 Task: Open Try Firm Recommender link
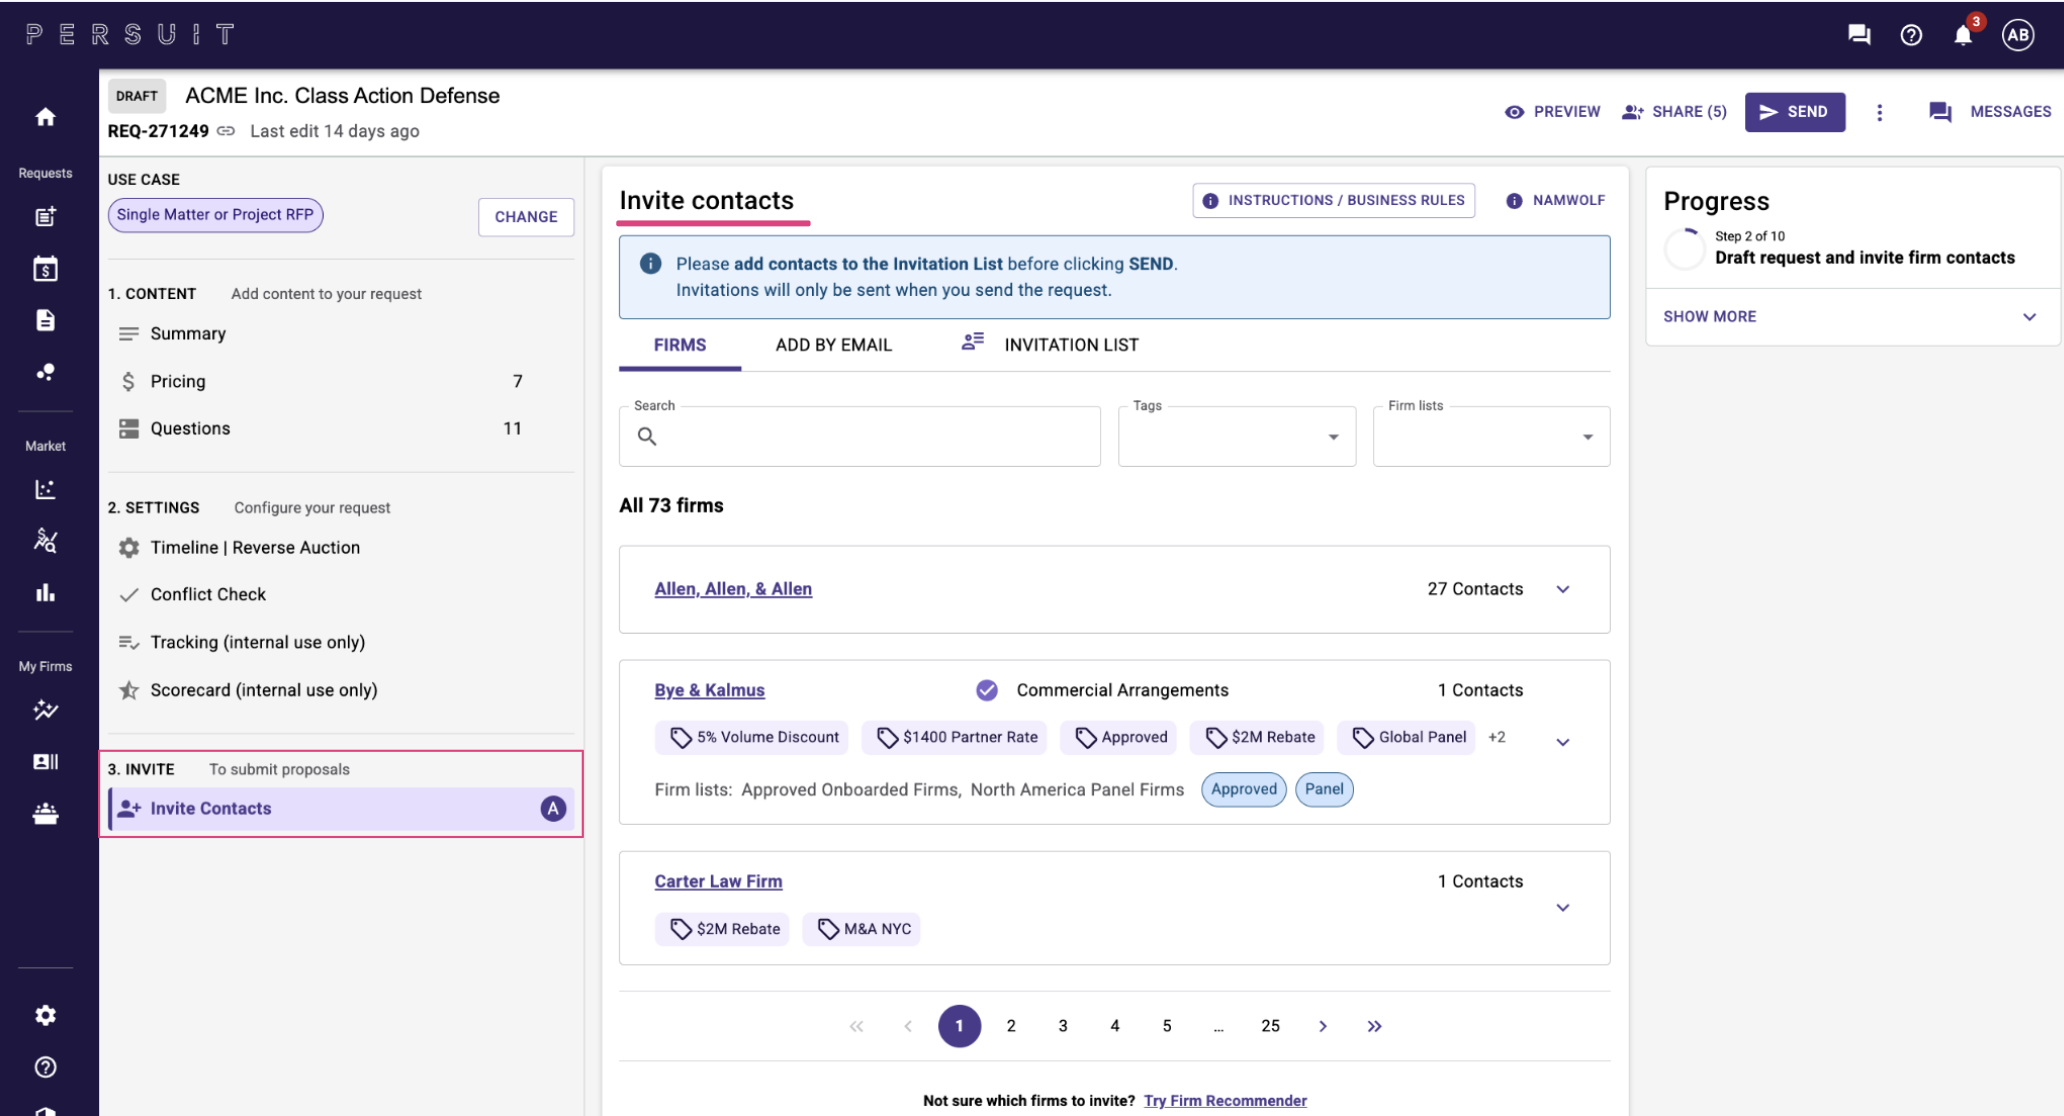click(x=1225, y=1100)
